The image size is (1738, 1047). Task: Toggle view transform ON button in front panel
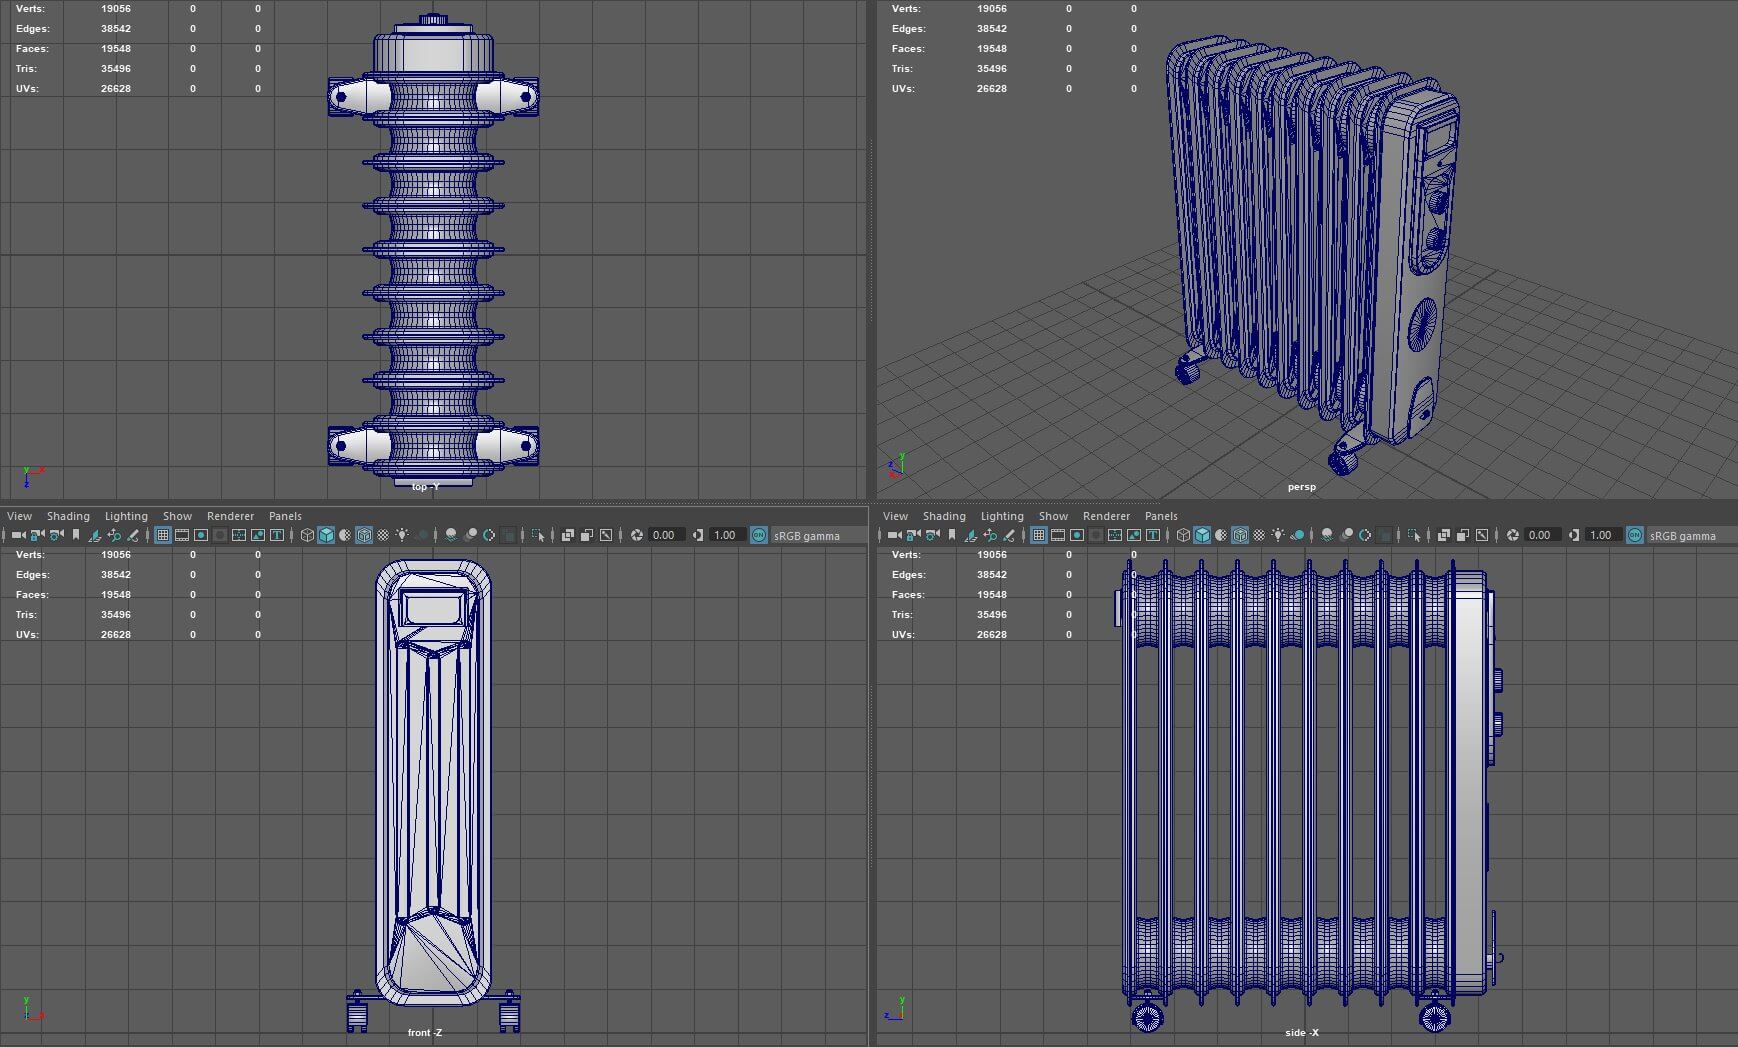[x=757, y=535]
